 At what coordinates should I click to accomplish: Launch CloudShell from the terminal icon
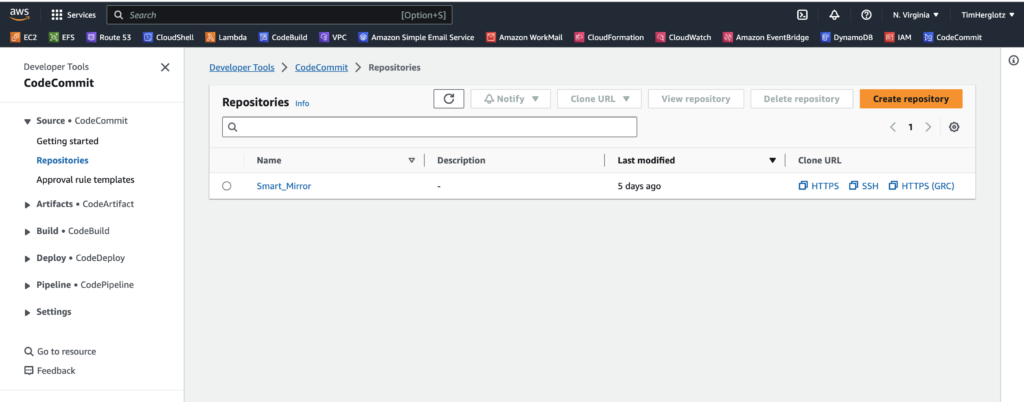(803, 14)
